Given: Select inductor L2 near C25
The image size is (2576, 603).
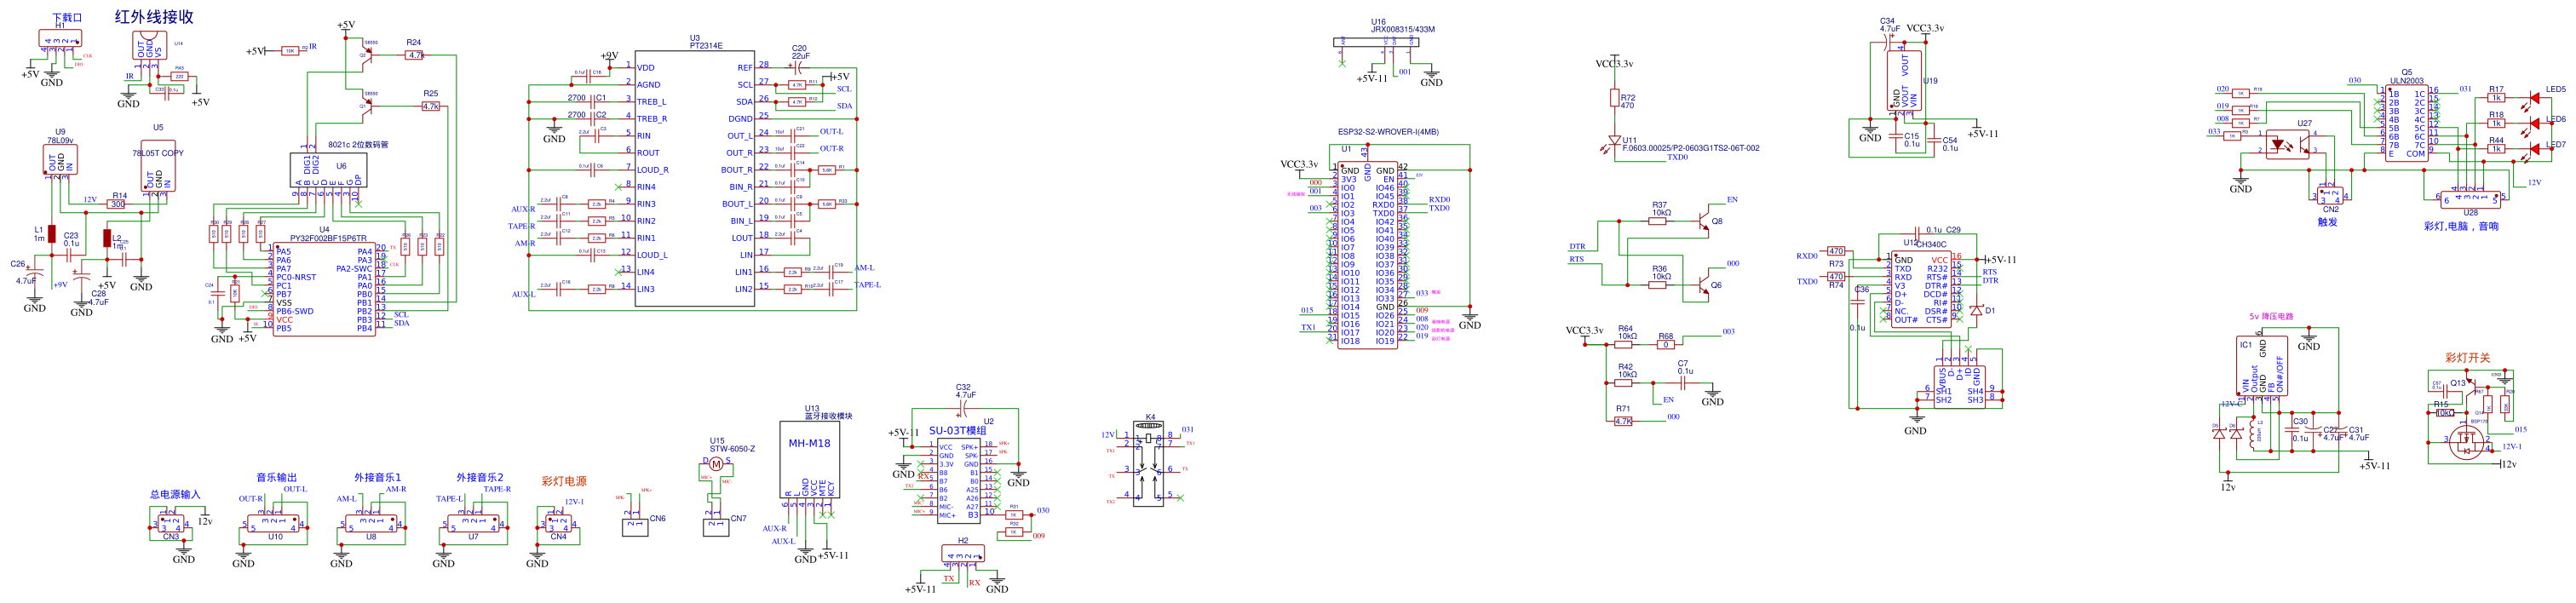Looking at the screenshot, I should click(107, 238).
